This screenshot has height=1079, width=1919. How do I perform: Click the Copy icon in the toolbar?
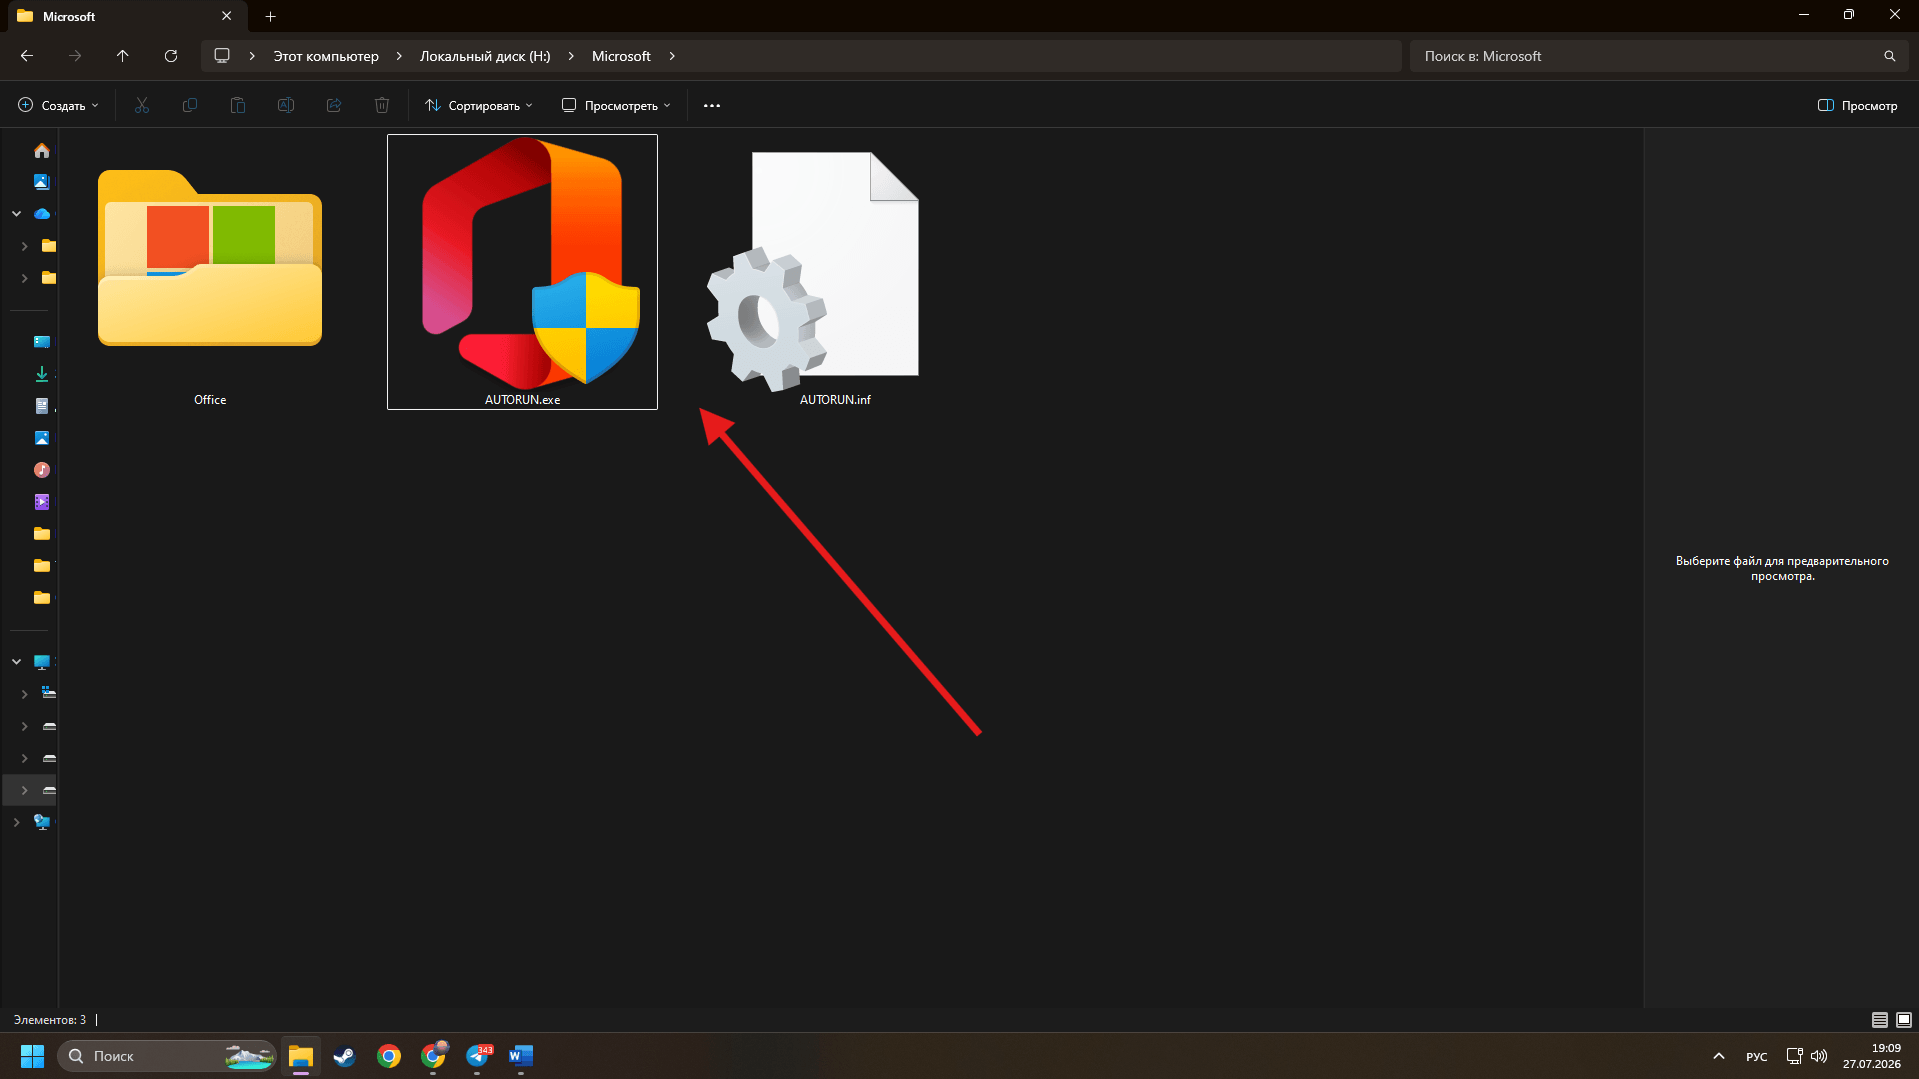click(x=190, y=105)
